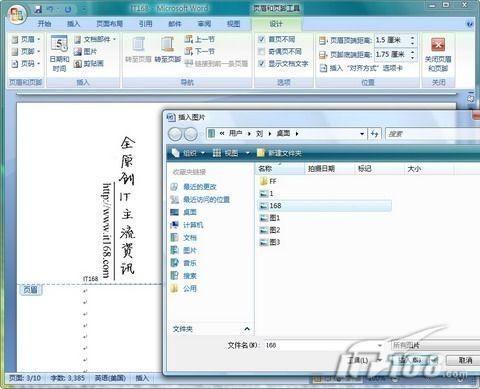Switch to 邮件 Mailings tab
This screenshot has width=480, height=389.
[175, 24]
